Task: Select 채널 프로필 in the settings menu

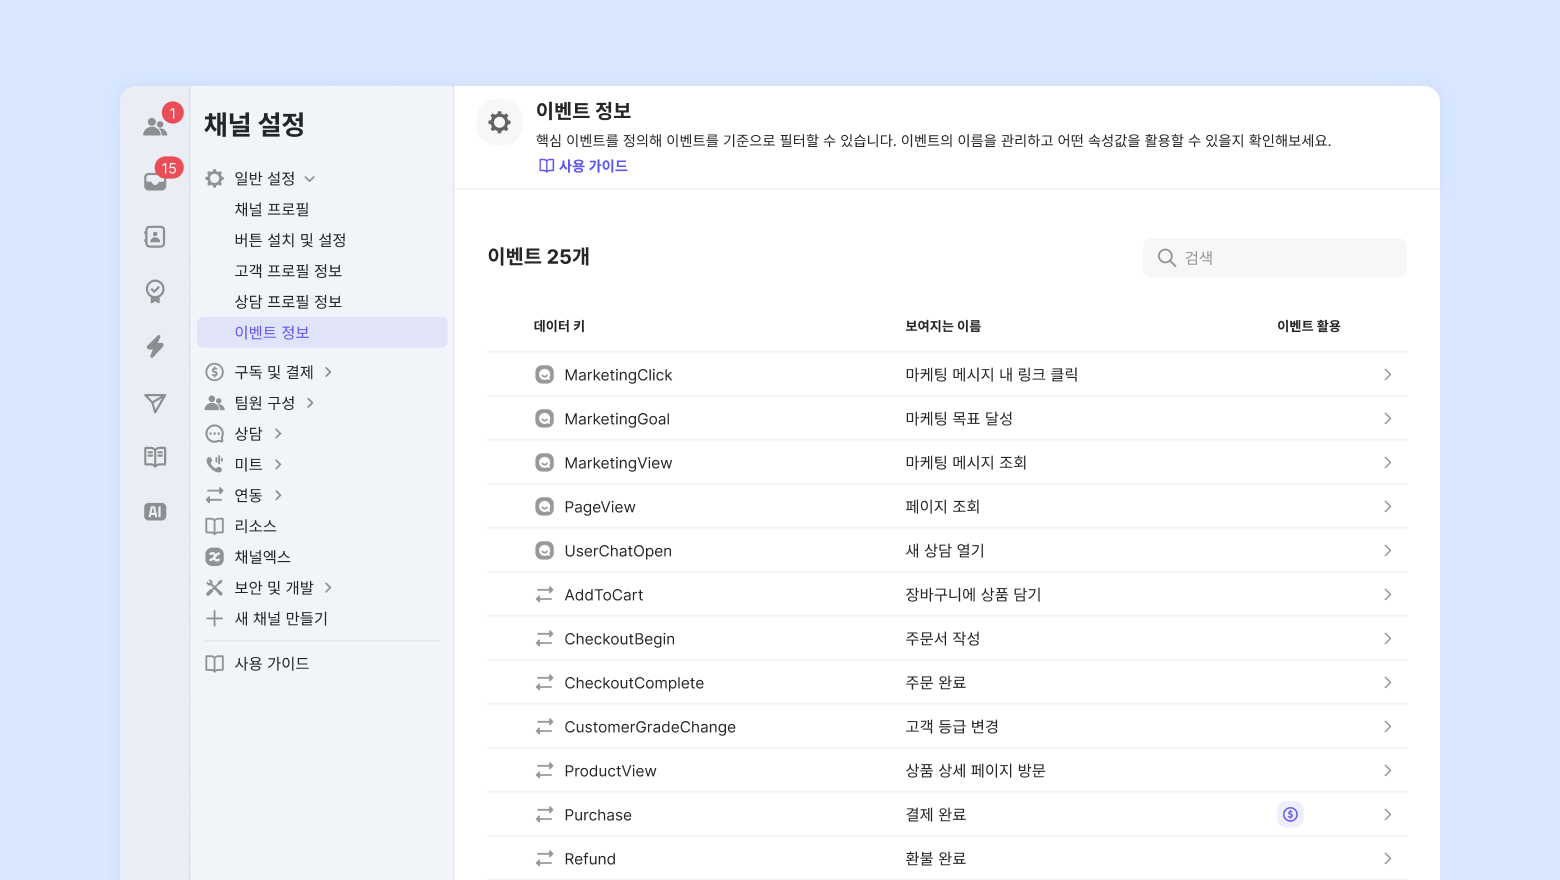Action: [272, 209]
